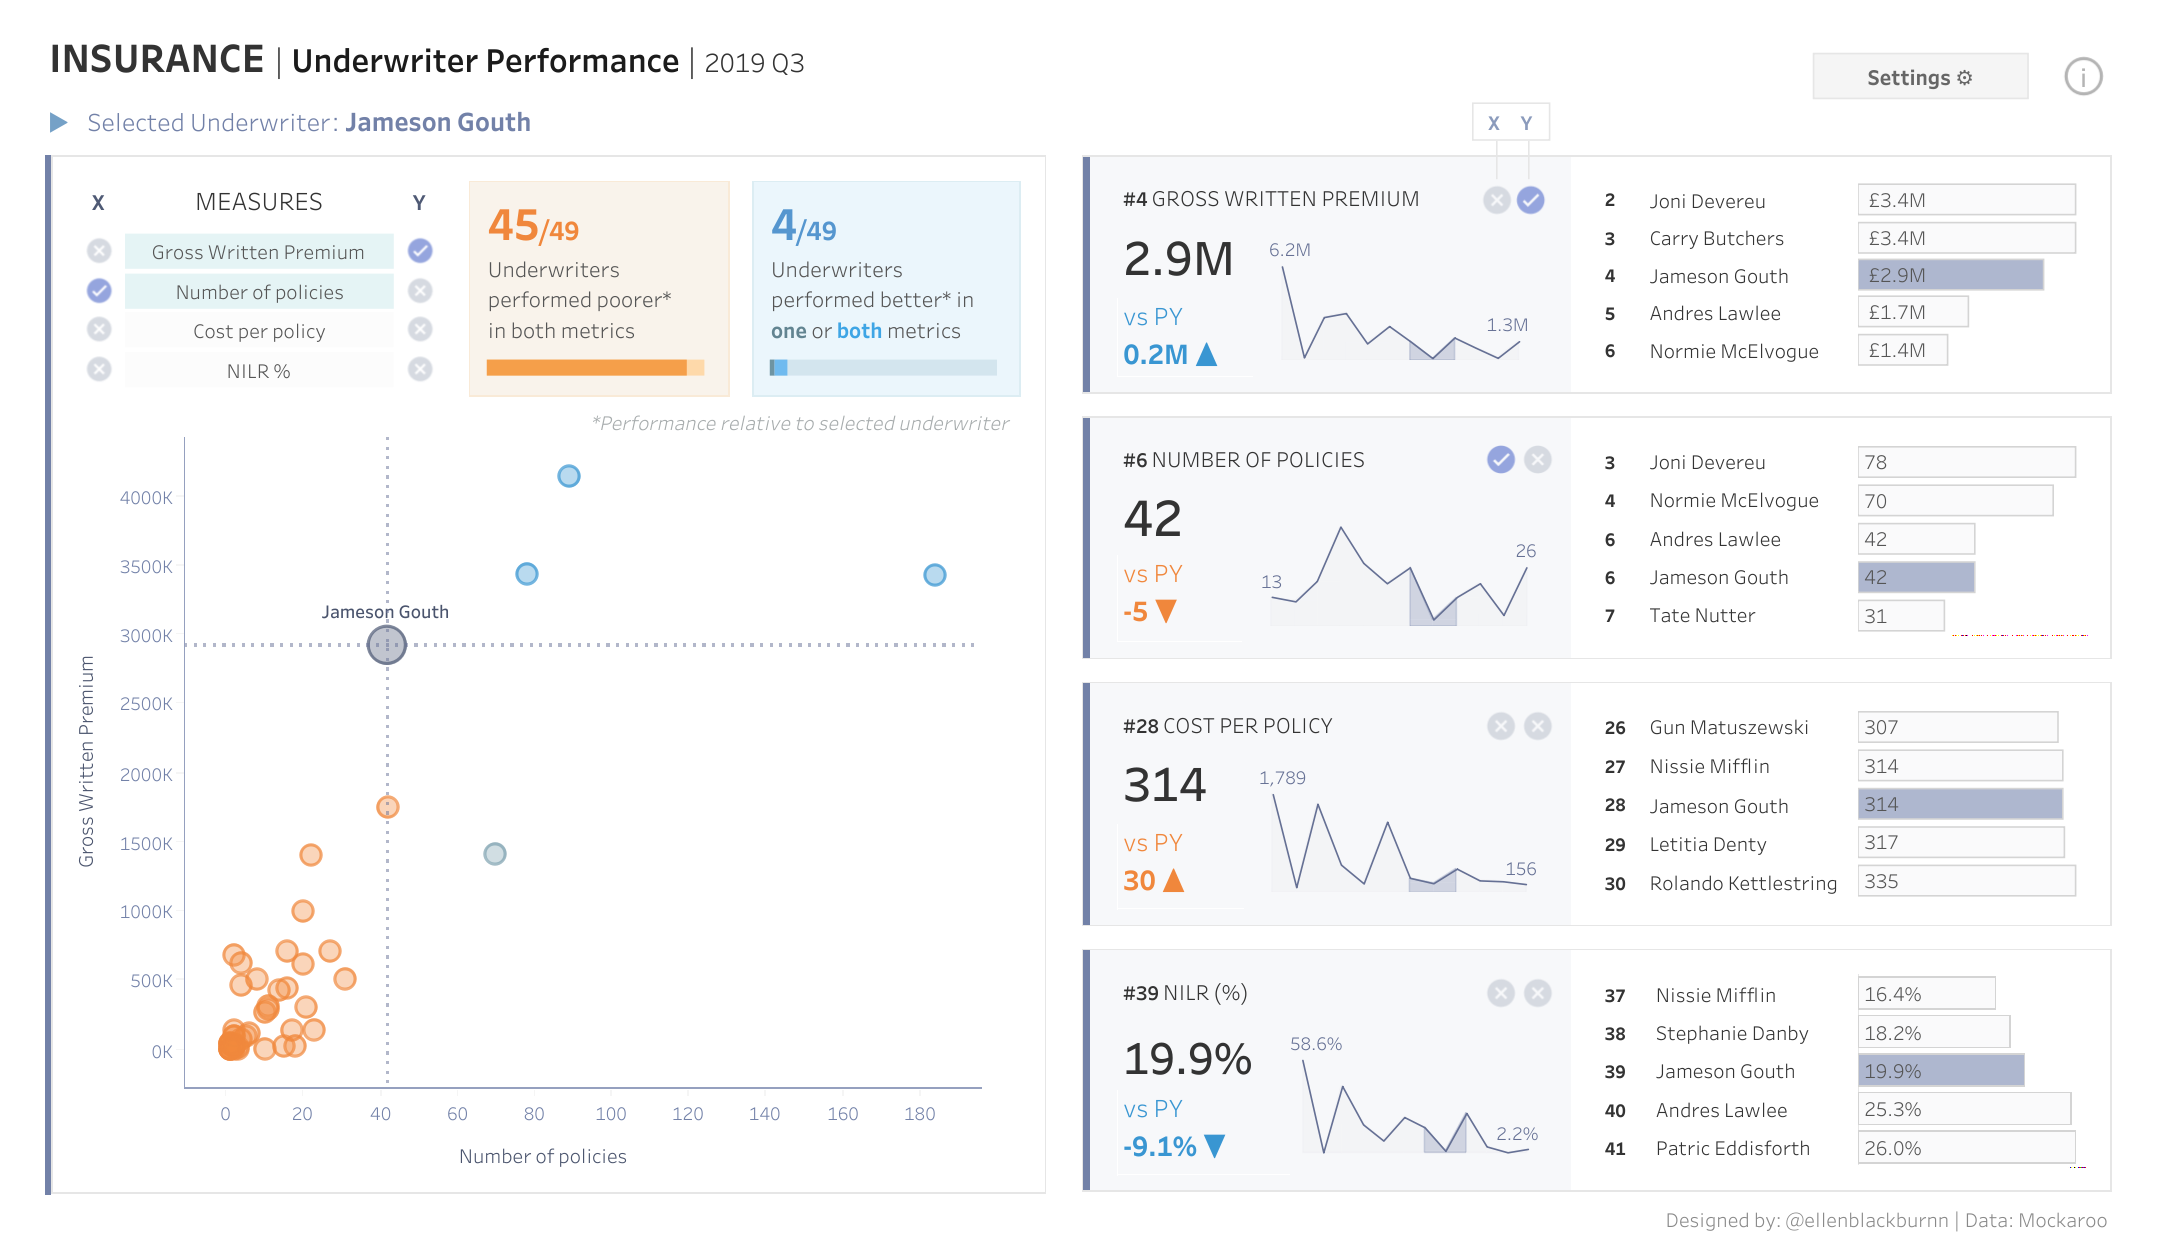This screenshot has width=2158, height=1238.
Task: Select Cost per policy as X measure
Action: click(99, 330)
